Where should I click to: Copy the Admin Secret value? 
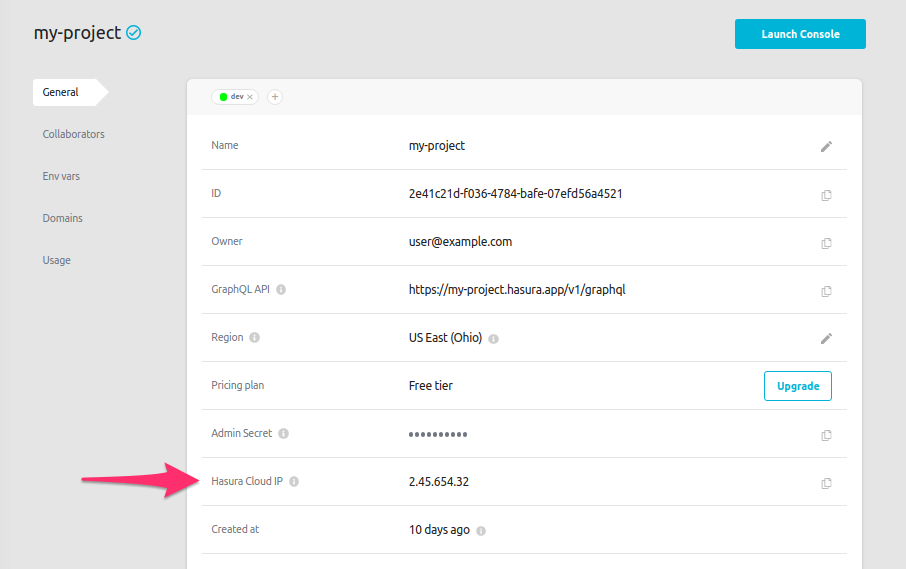pyautogui.click(x=826, y=435)
